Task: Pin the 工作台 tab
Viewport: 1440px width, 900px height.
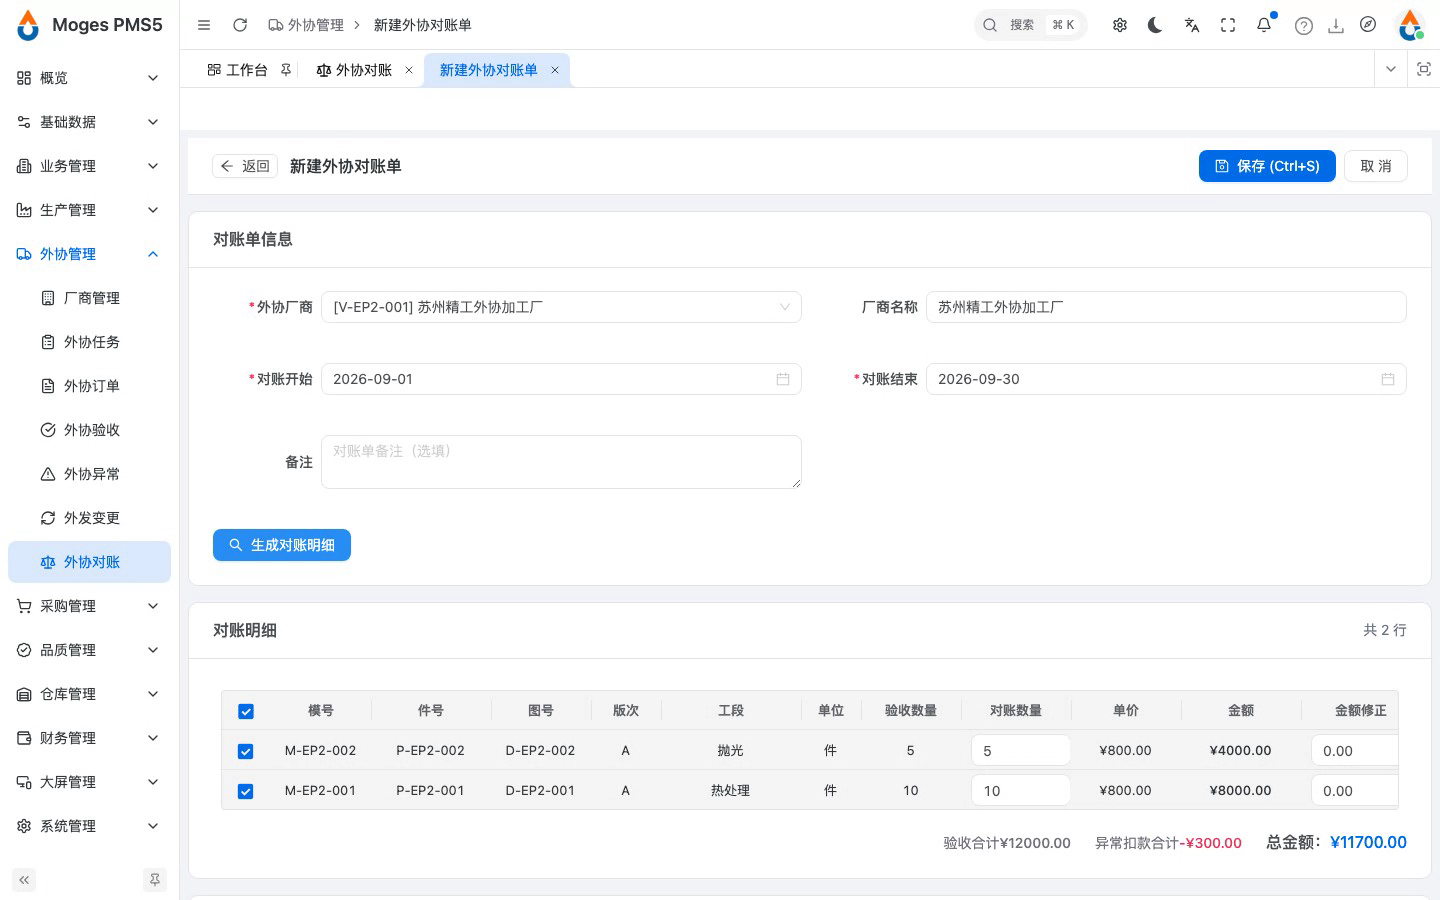Action: 286,70
